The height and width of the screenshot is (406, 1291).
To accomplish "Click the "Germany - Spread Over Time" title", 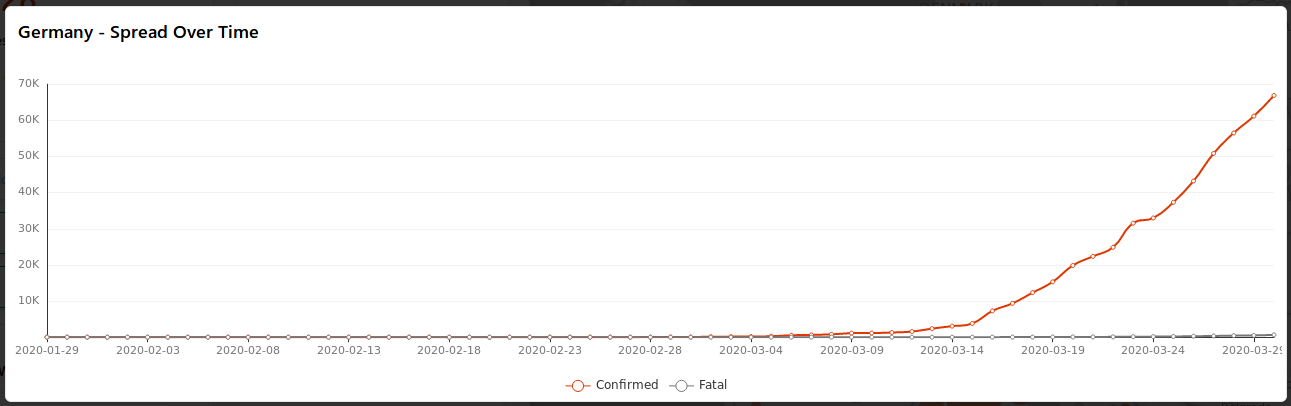I will pos(138,33).
